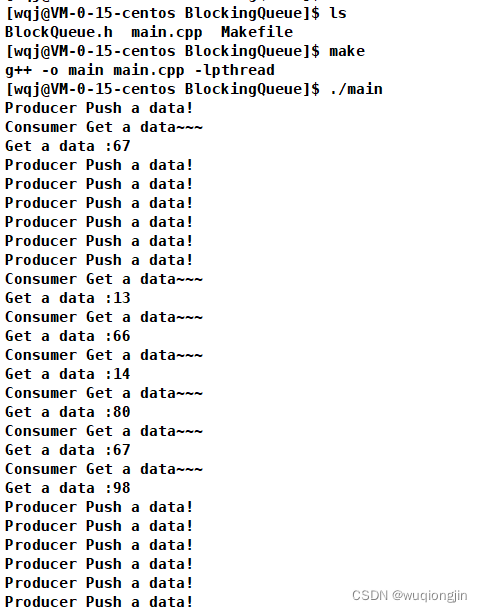Image resolution: width=482 pixels, height=612 pixels.
Task: Click main.cpp in the ls output
Action: [167, 33]
